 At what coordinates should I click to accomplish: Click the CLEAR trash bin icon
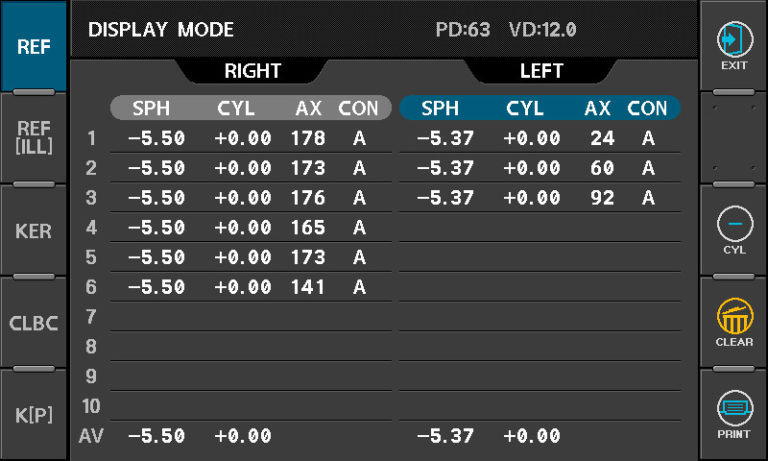coord(734,316)
